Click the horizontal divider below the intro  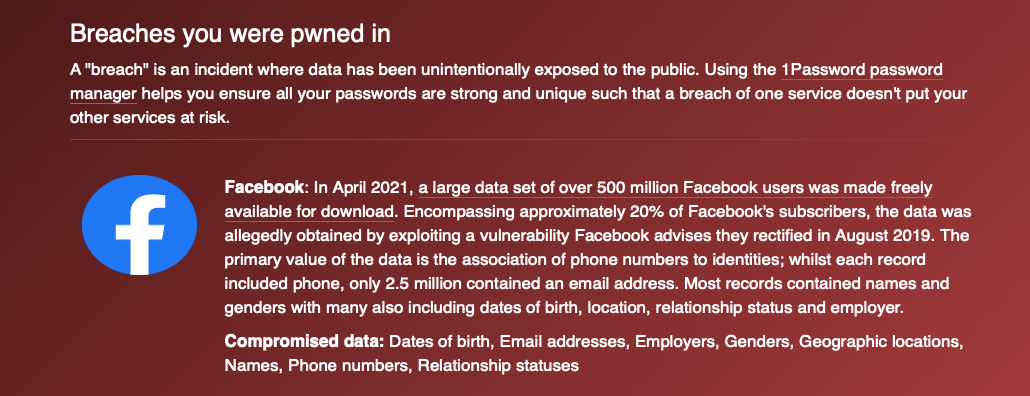click(533, 139)
